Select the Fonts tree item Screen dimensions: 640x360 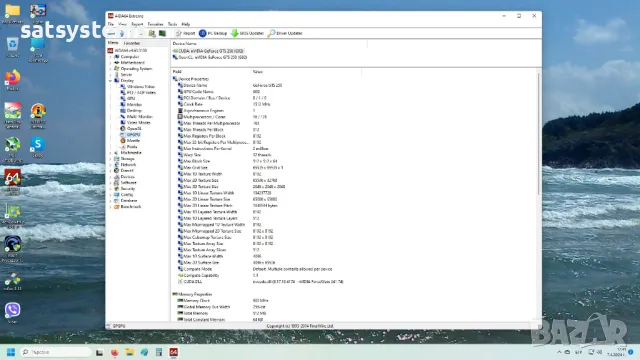point(132,147)
